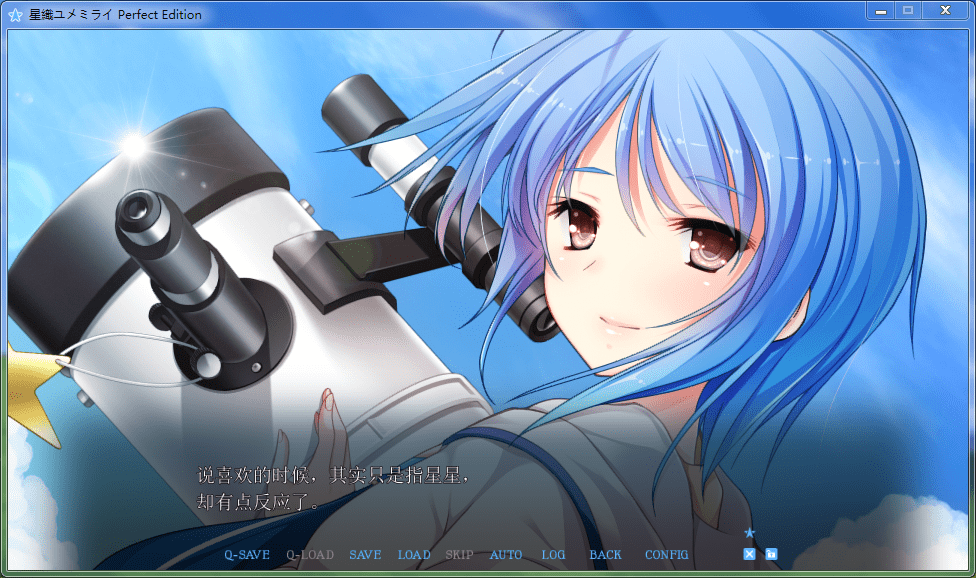Open the CONFIG settings screen
Viewport: 976px width, 578px height.
coord(666,555)
